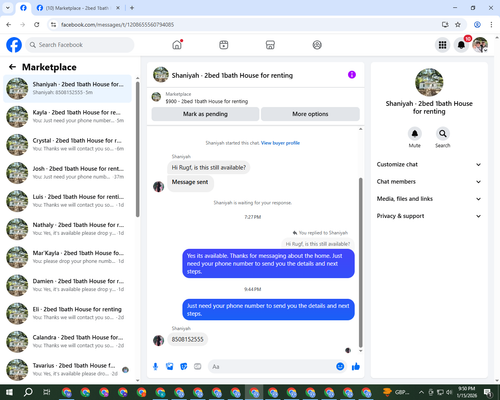Screen dimensions: 500x400
Task: Open a new browser tab
Action: (132, 8)
